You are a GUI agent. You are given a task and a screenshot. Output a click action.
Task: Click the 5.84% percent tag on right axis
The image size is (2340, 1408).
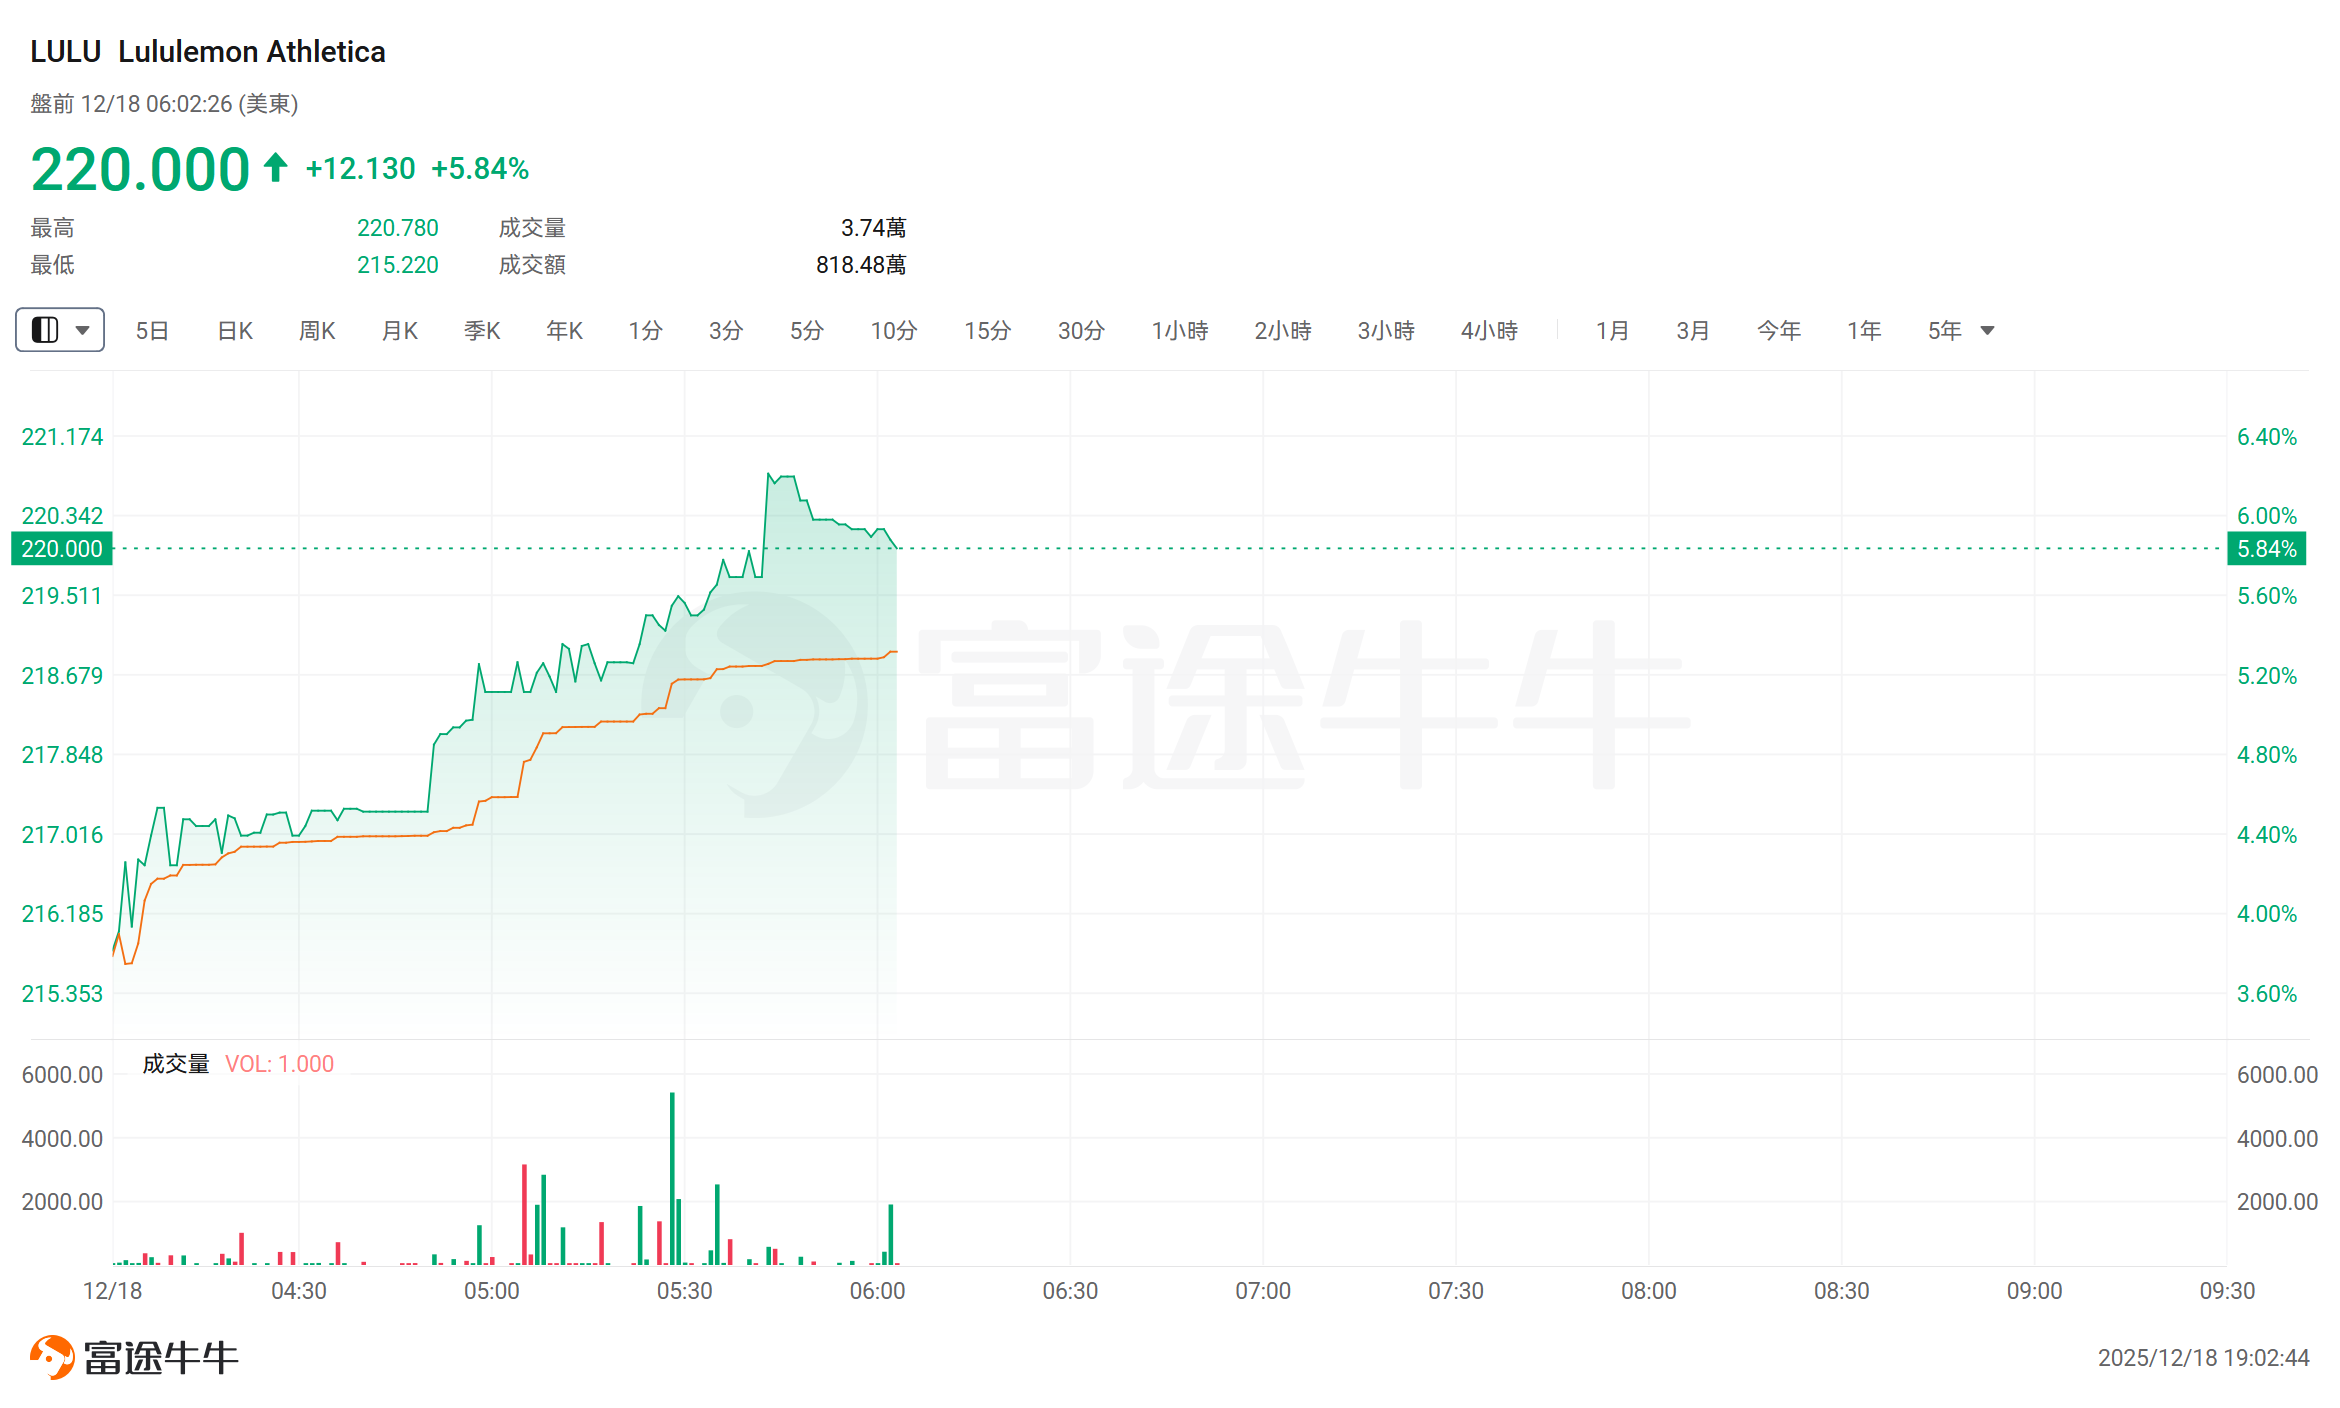pos(2266,549)
